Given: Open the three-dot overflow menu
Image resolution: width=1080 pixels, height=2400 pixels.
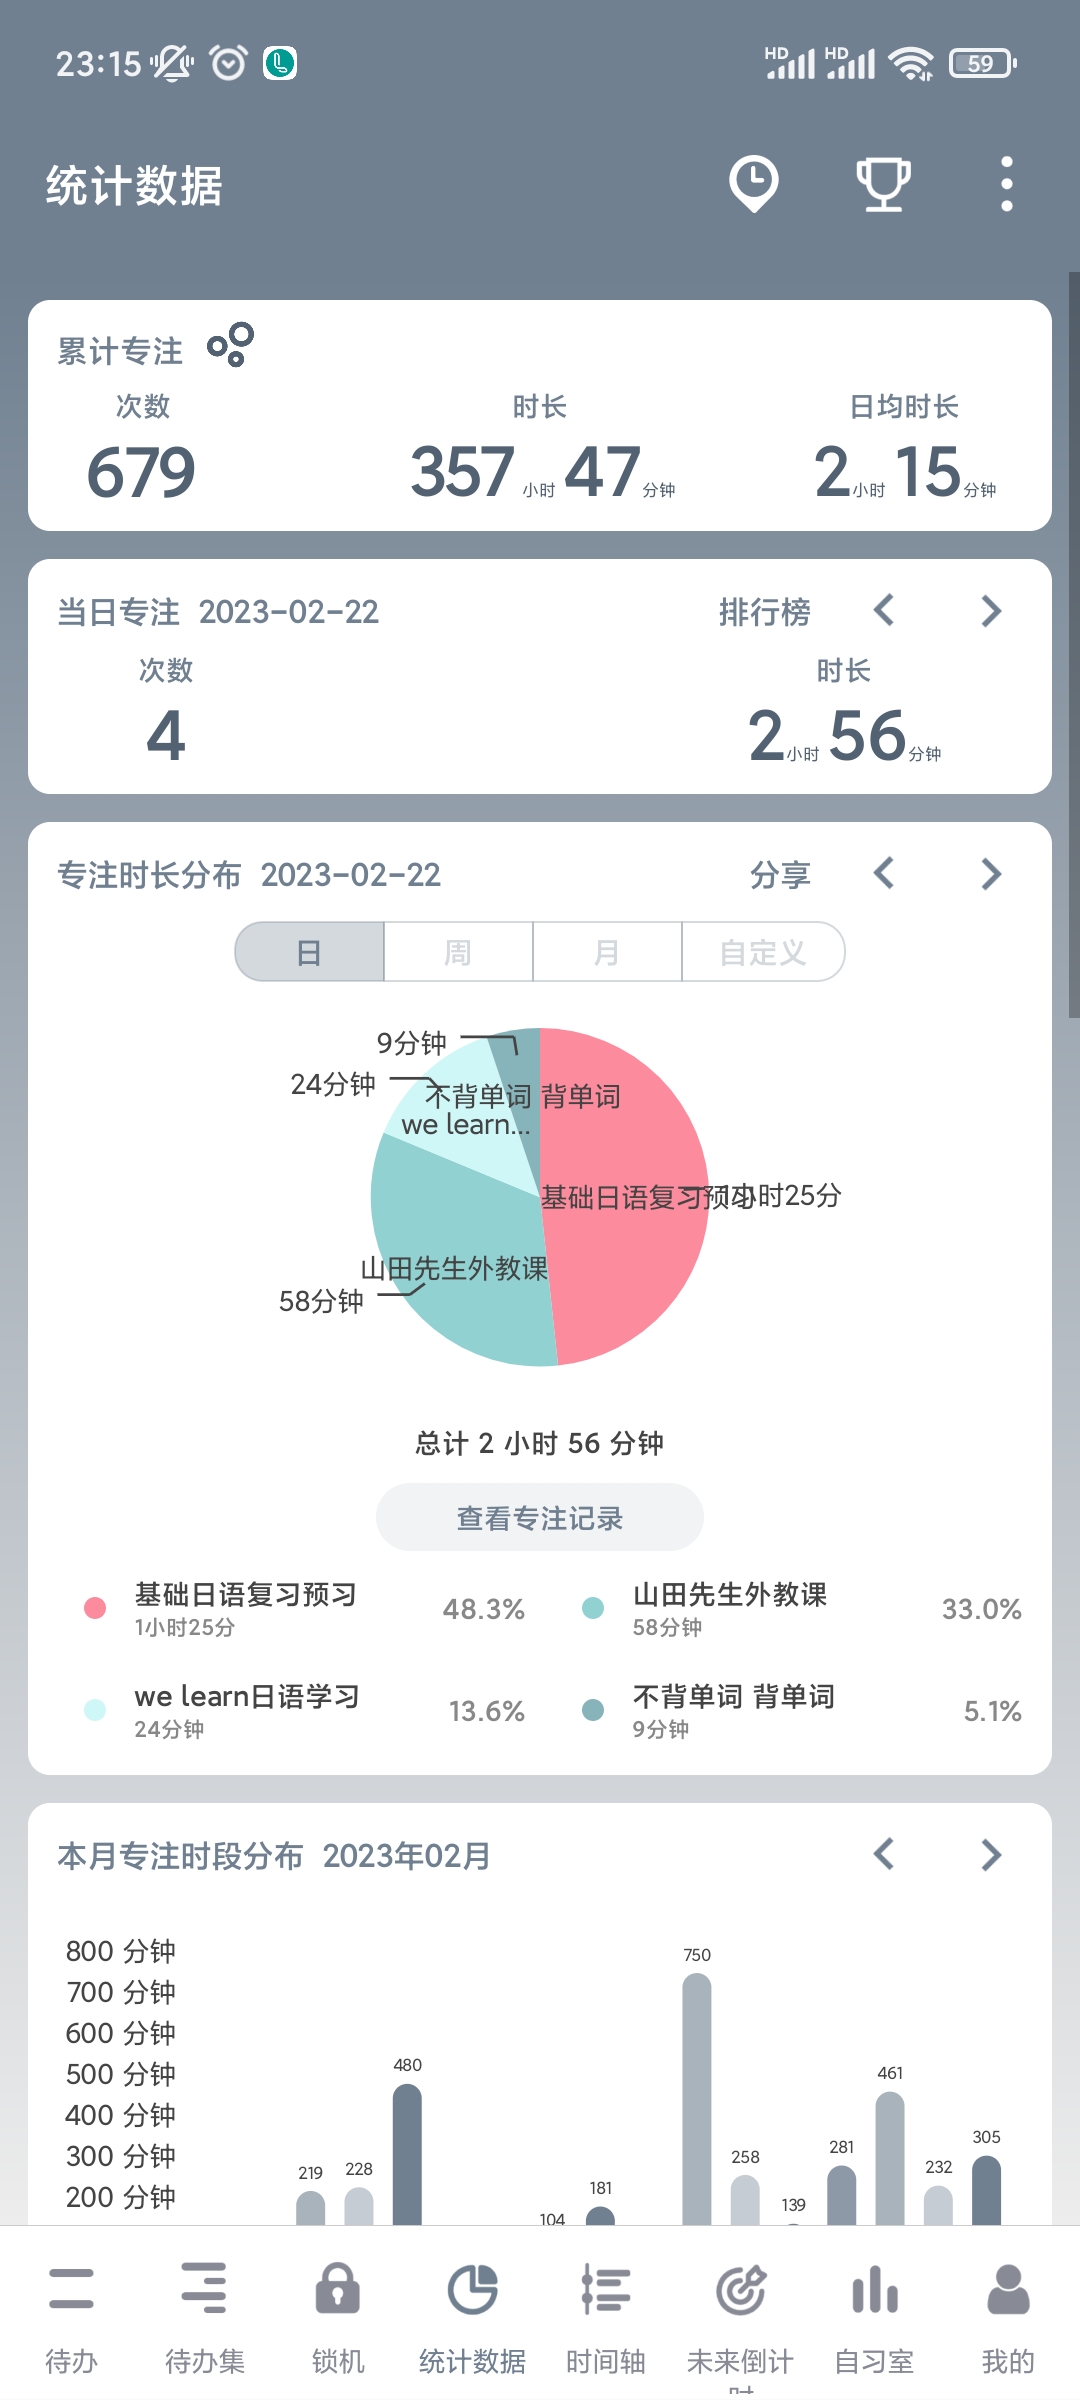Looking at the screenshot, I should (1006, 184).
